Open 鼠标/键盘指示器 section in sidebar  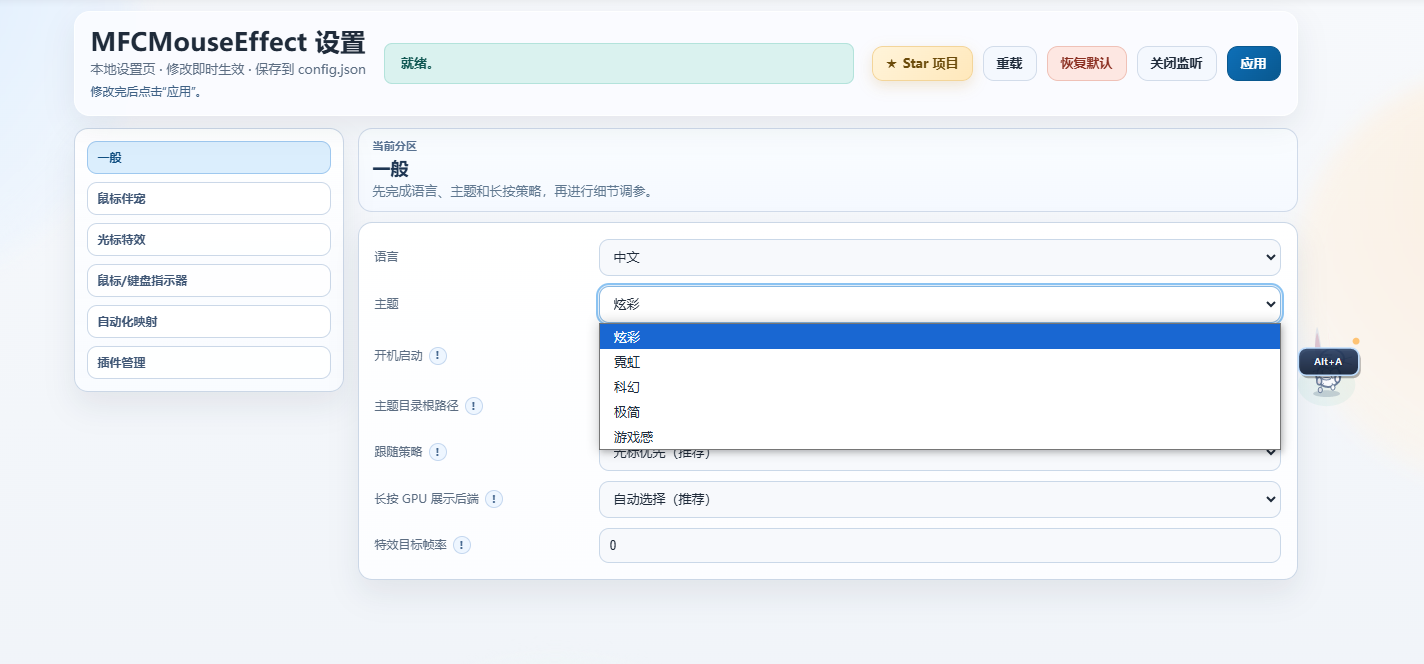click(x=208, y=281)
